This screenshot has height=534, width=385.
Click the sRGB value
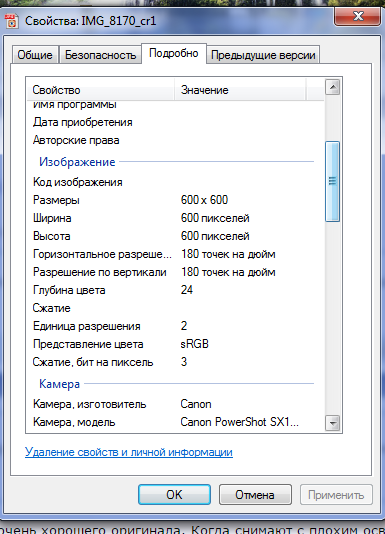tap(194, 344)
